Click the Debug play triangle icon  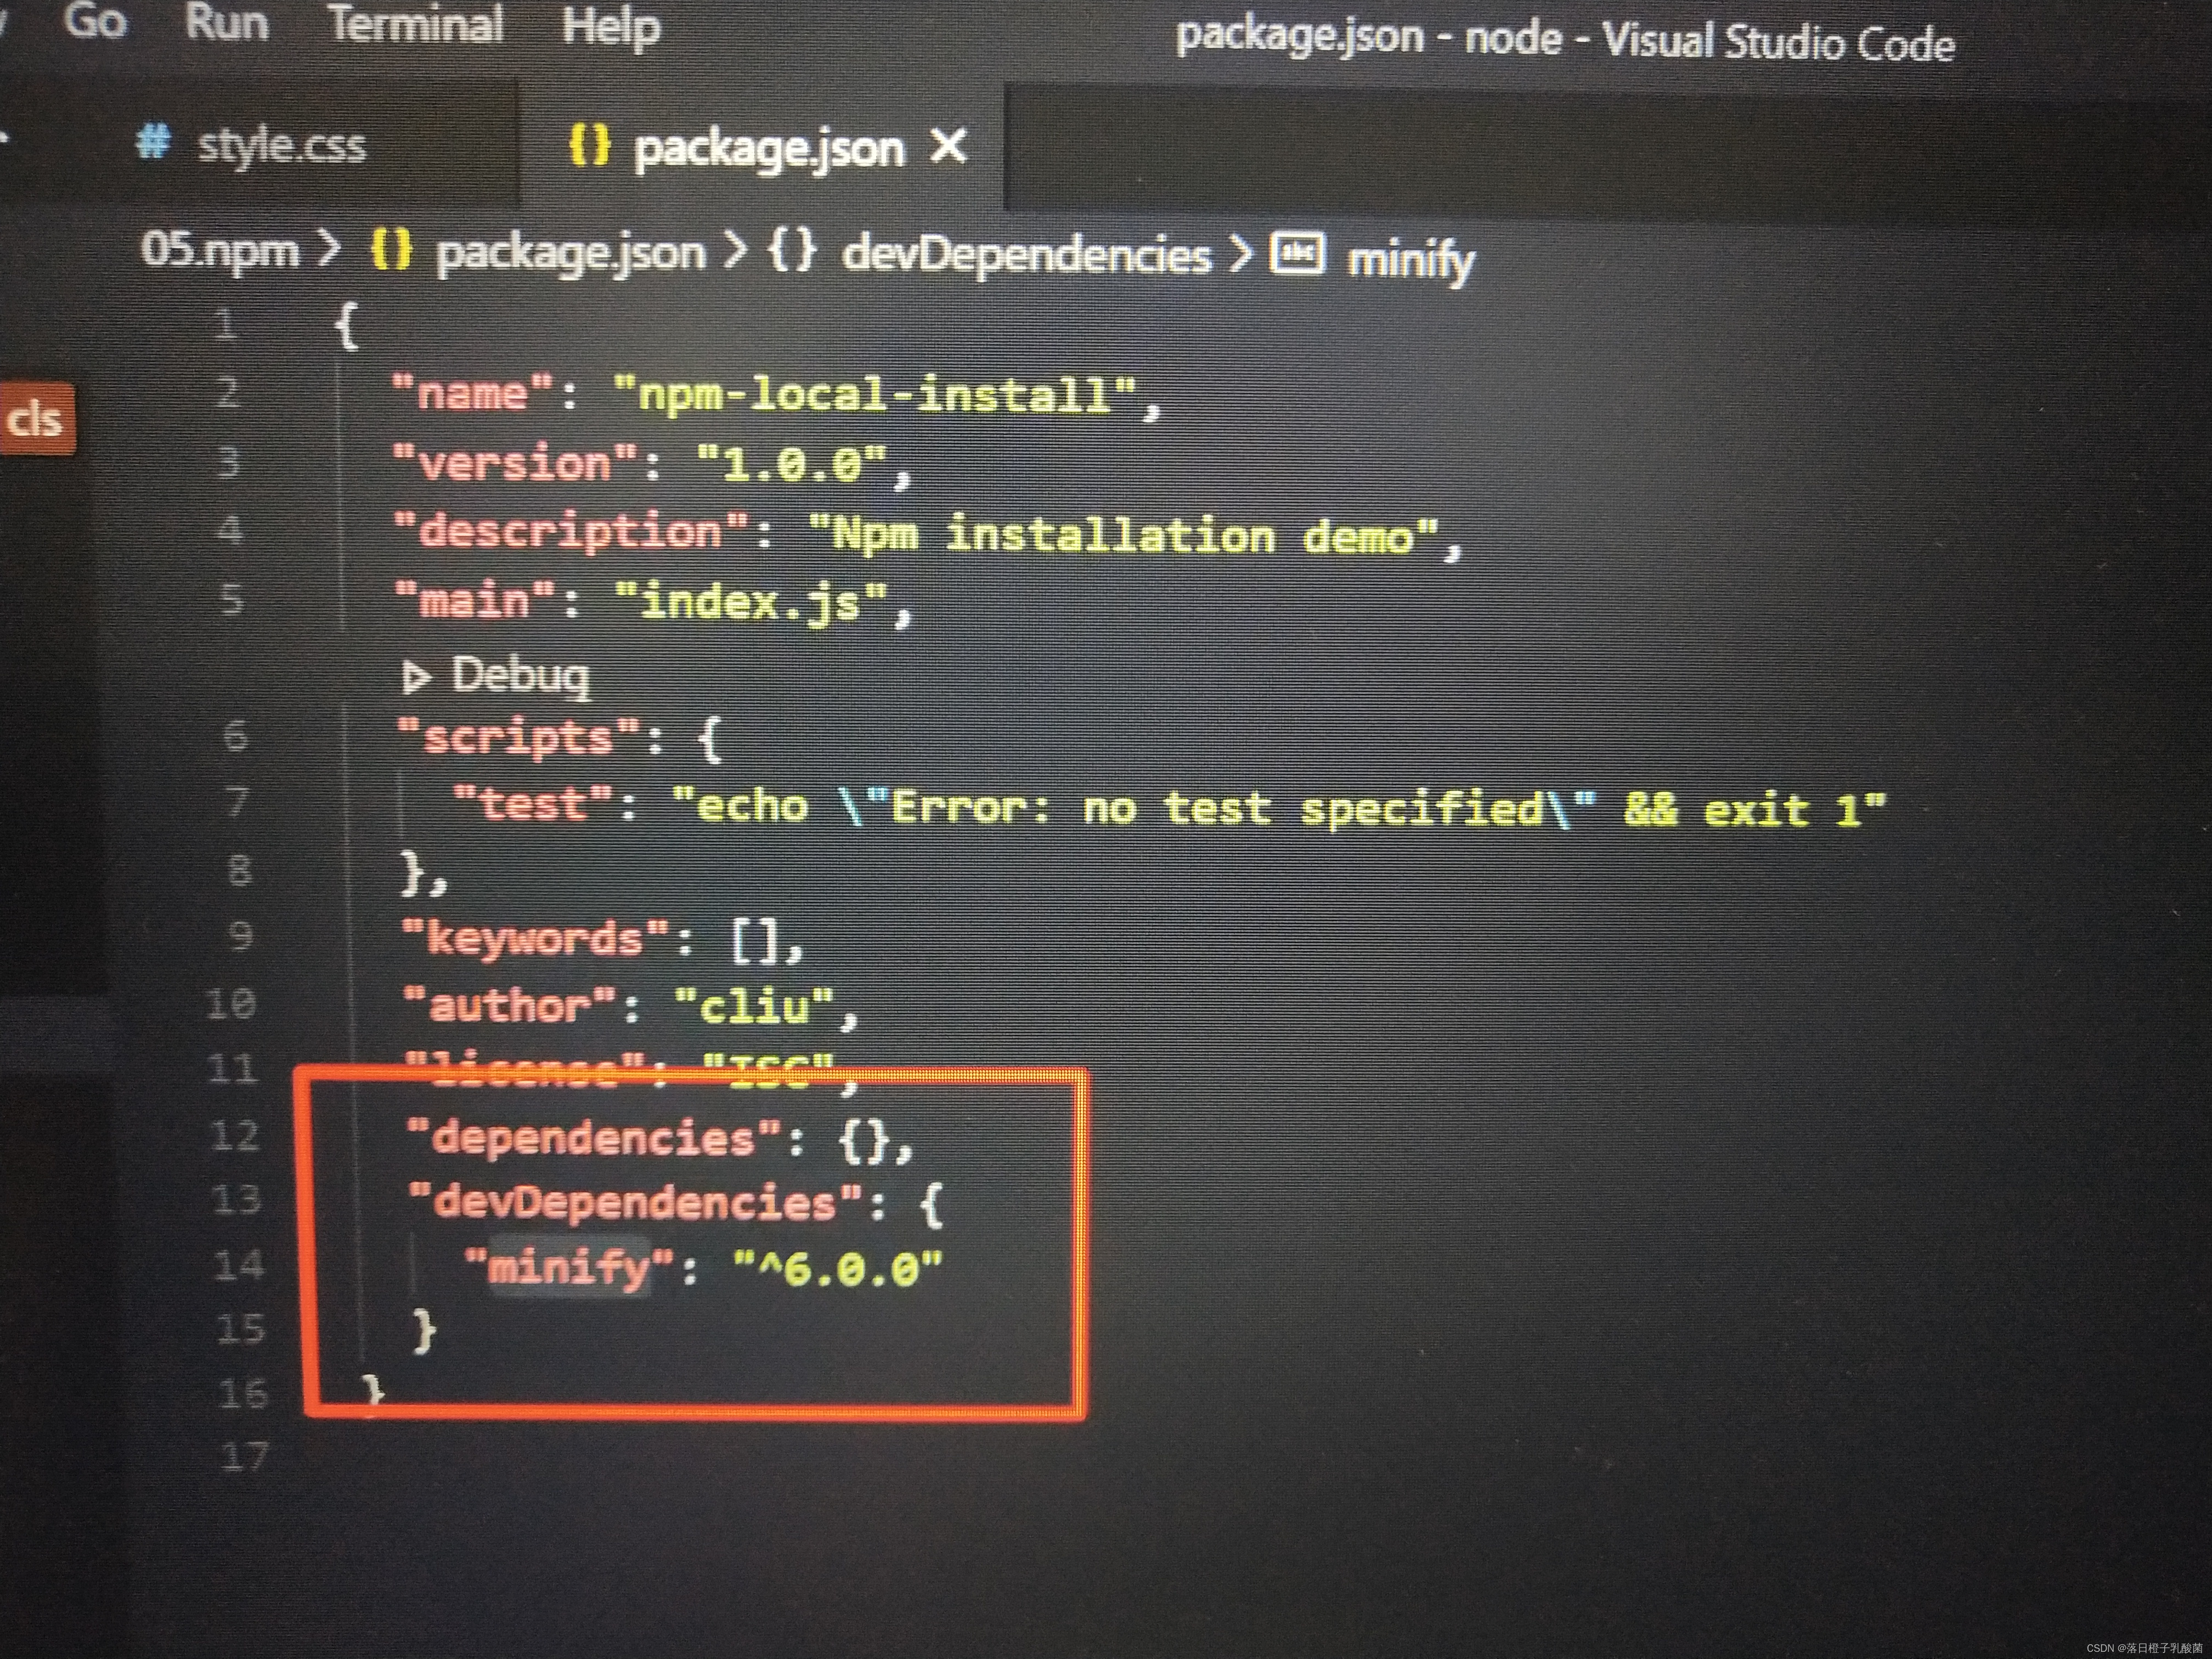click(x=416, y=677)
